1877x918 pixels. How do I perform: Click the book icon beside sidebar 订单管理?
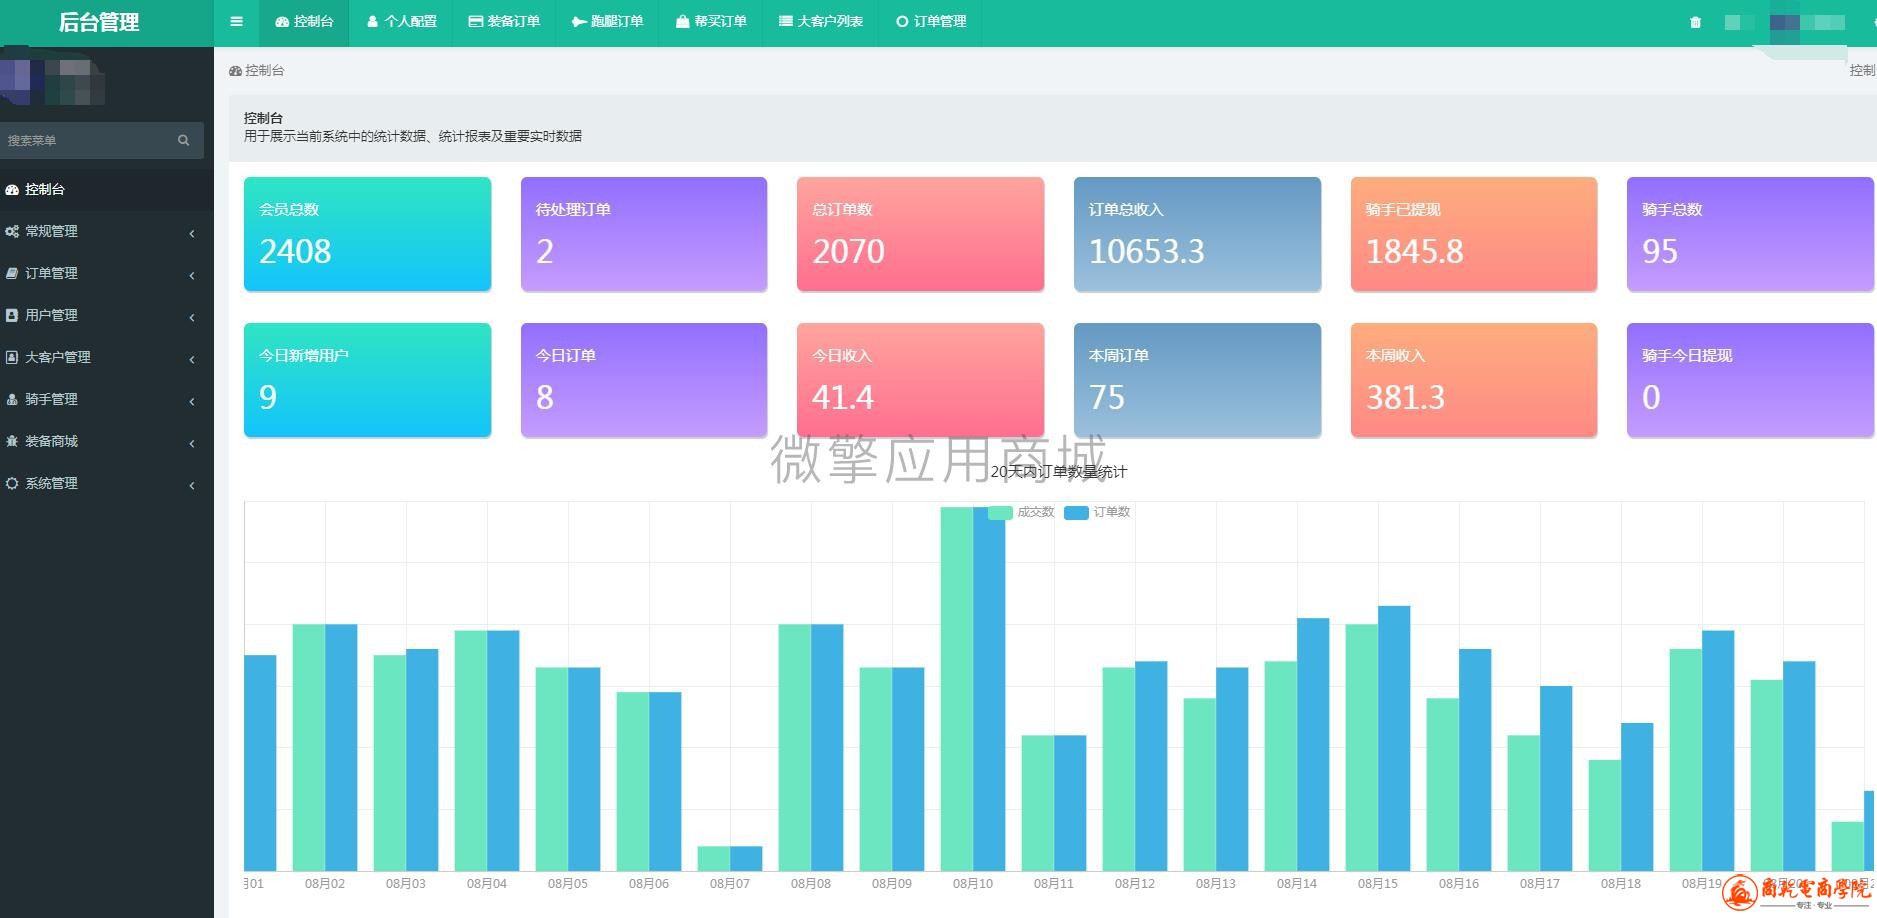click(12, 273)
